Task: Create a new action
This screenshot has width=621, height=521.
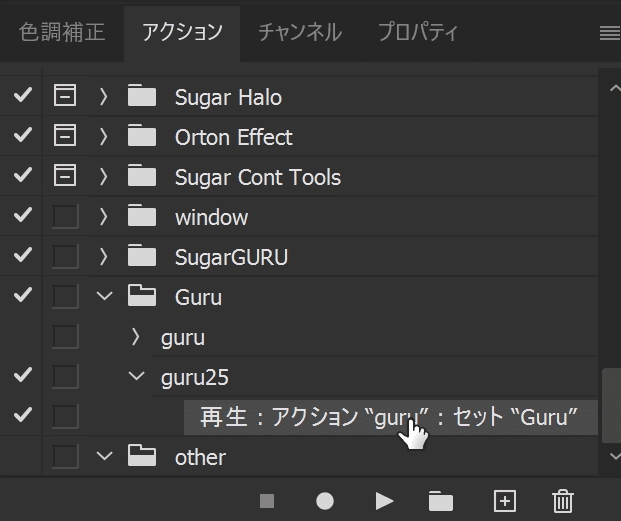Action: tap(504, 501)
